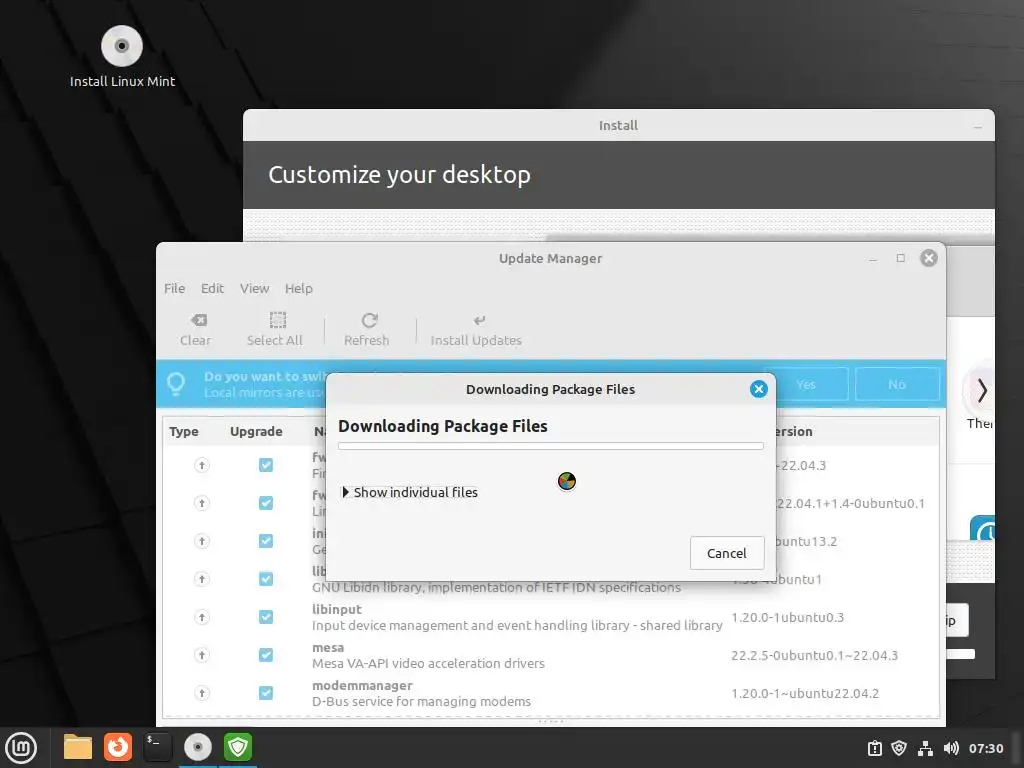Uncheck the modemmanager update

(266, 693)
